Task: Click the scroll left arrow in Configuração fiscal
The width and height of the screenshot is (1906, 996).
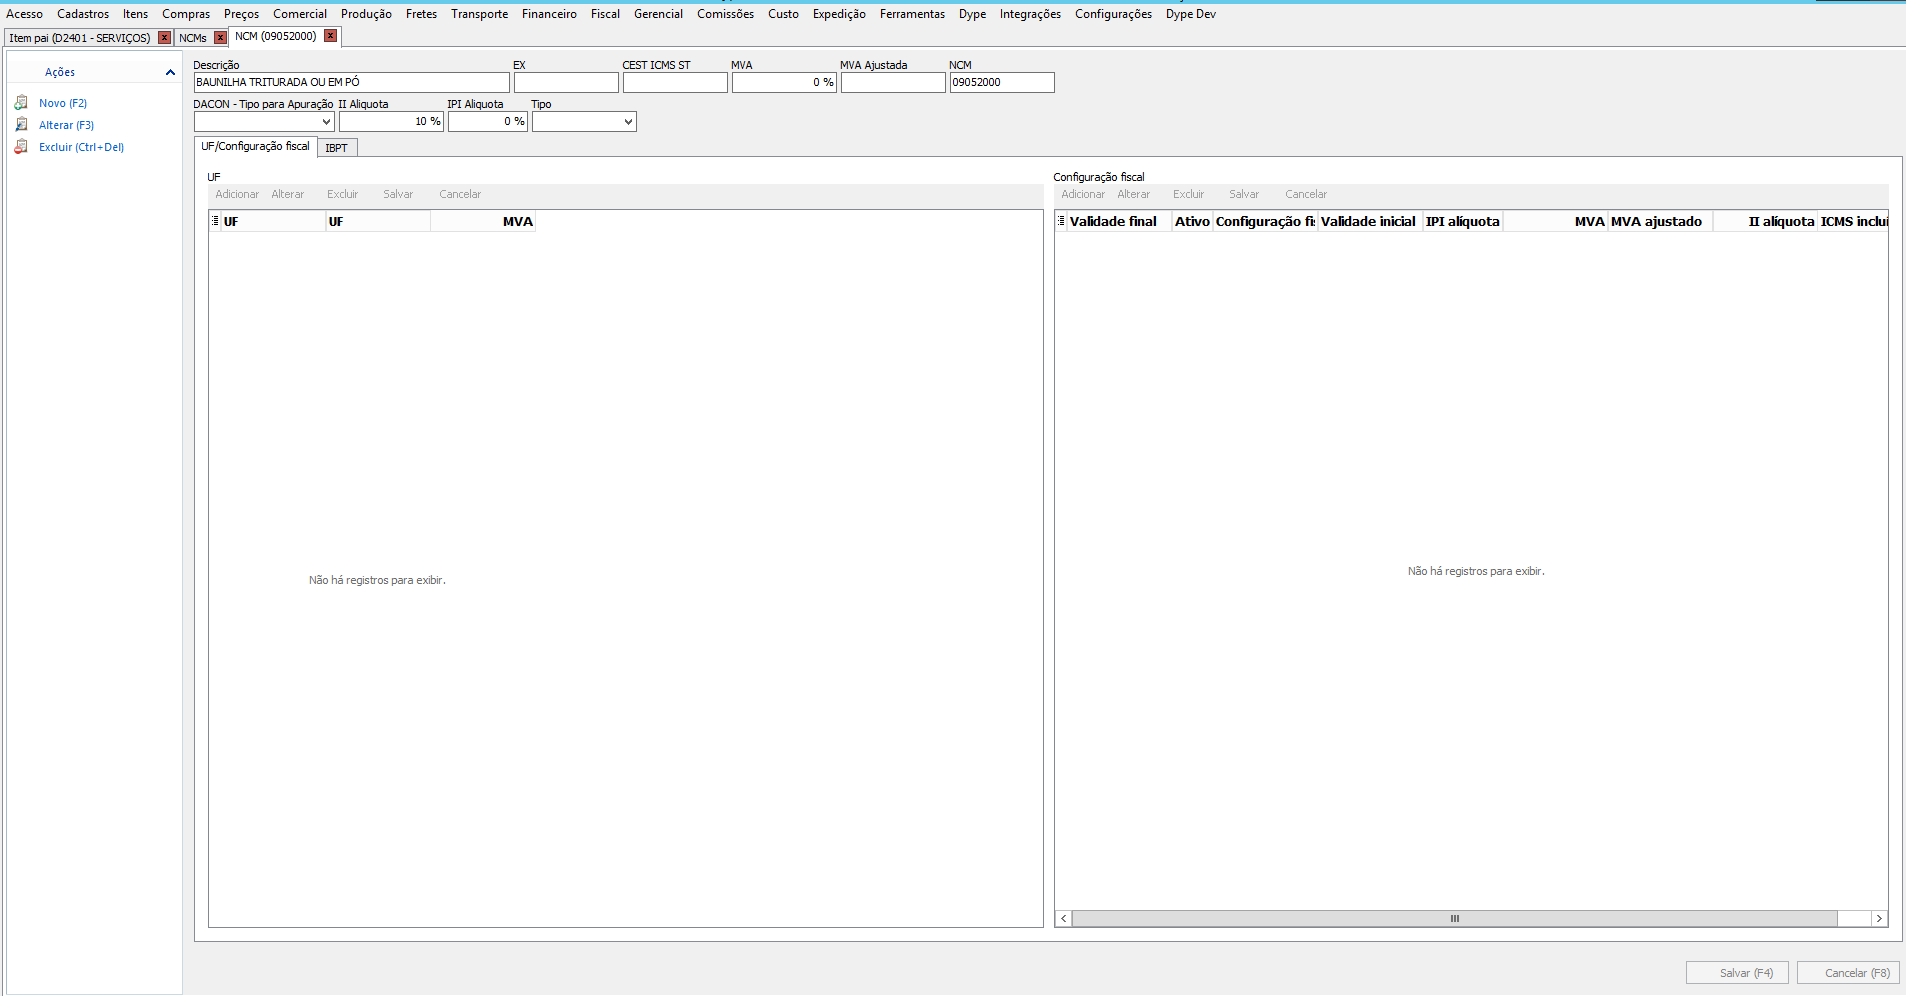Action: (1064, 919)
